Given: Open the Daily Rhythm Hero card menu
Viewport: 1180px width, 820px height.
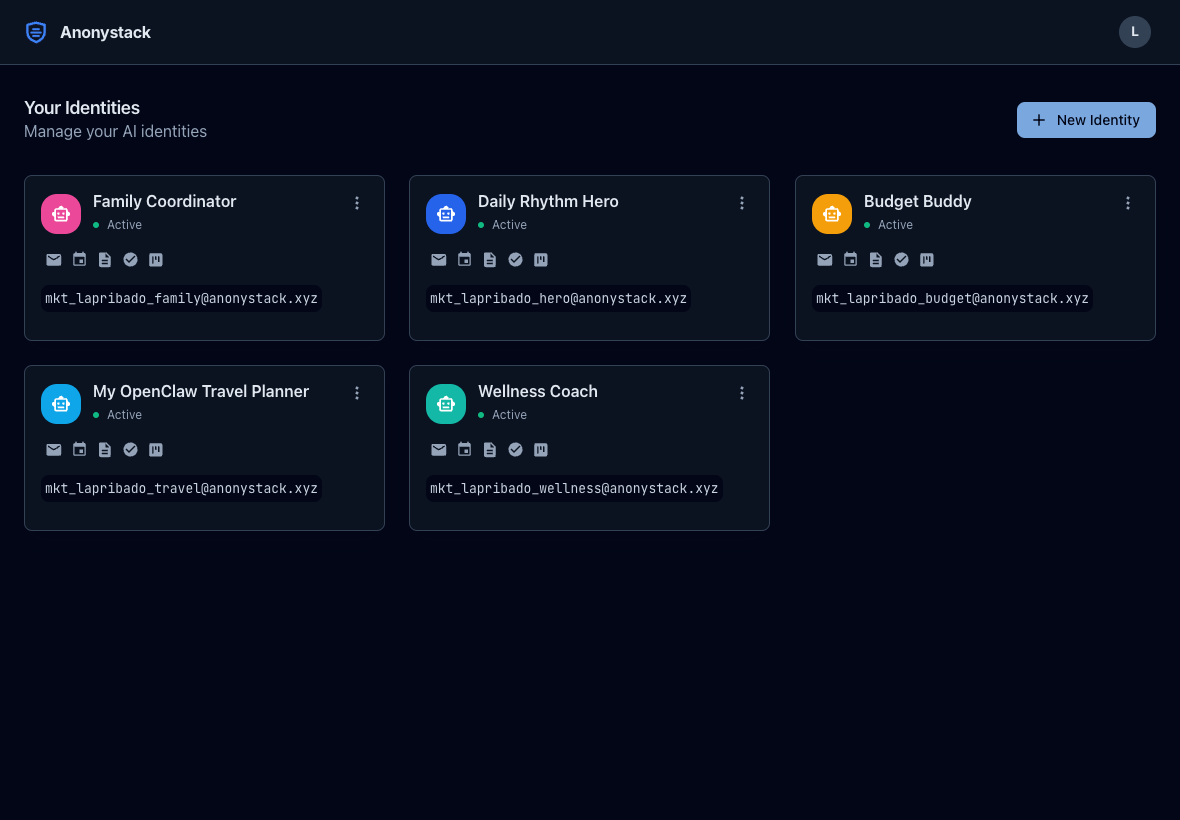Looking at the screenshot, I should 742,203.
